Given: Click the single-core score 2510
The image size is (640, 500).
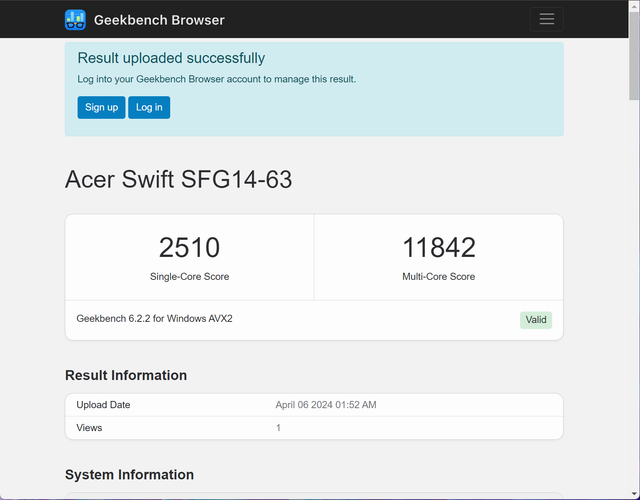Looking at the screenshot, I should (189, 247).
